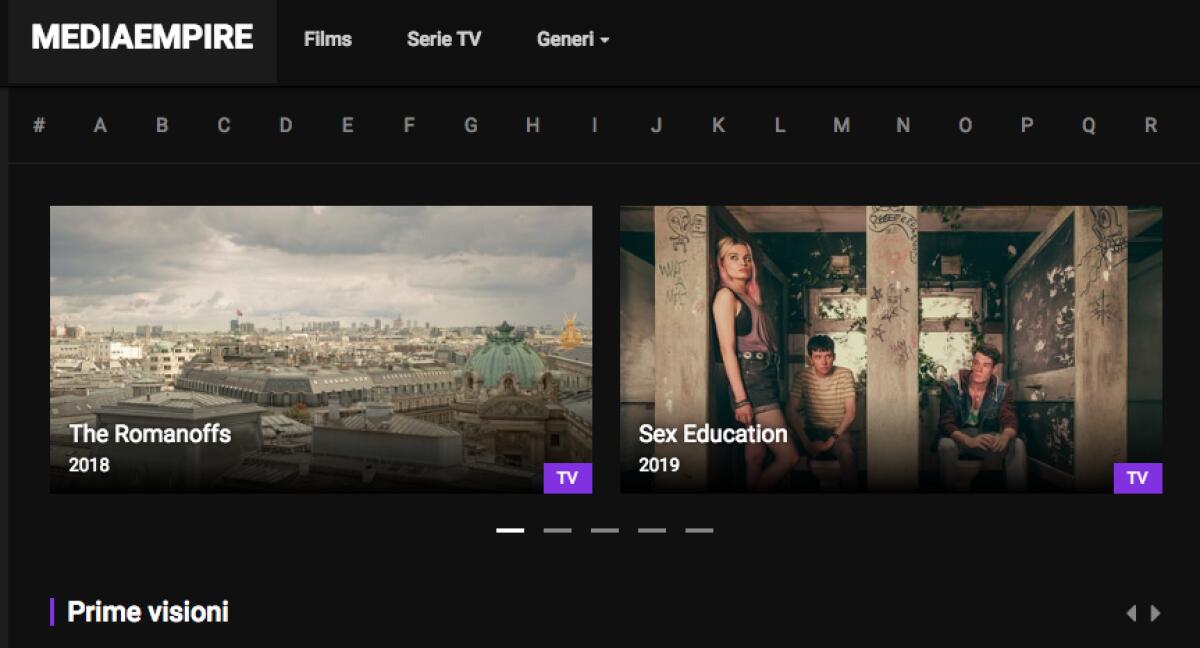Open the Serie TV section
The height and width of the screenshot is (648, 1200).
(443, 40)
